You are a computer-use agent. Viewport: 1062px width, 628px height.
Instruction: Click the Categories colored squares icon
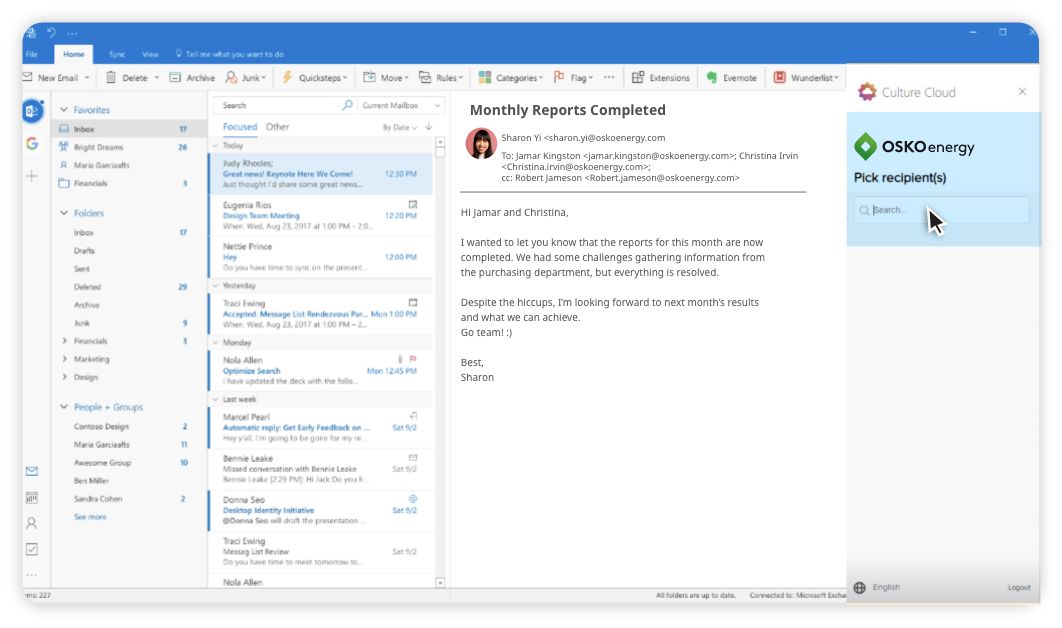pos(485,77)
